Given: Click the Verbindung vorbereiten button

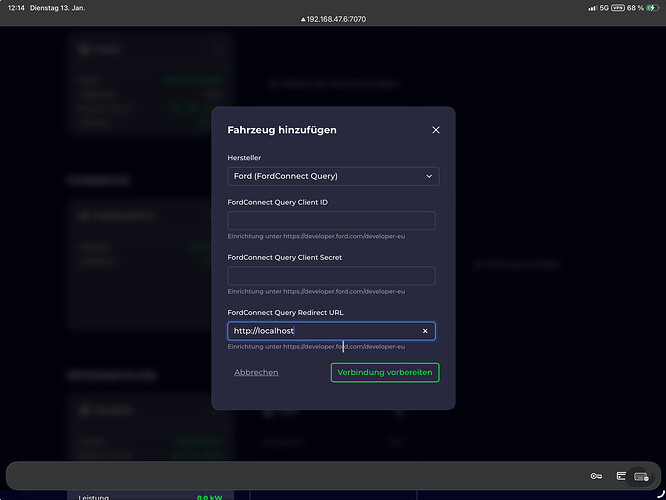Looking at the screenshot, I should pos(385,373).
